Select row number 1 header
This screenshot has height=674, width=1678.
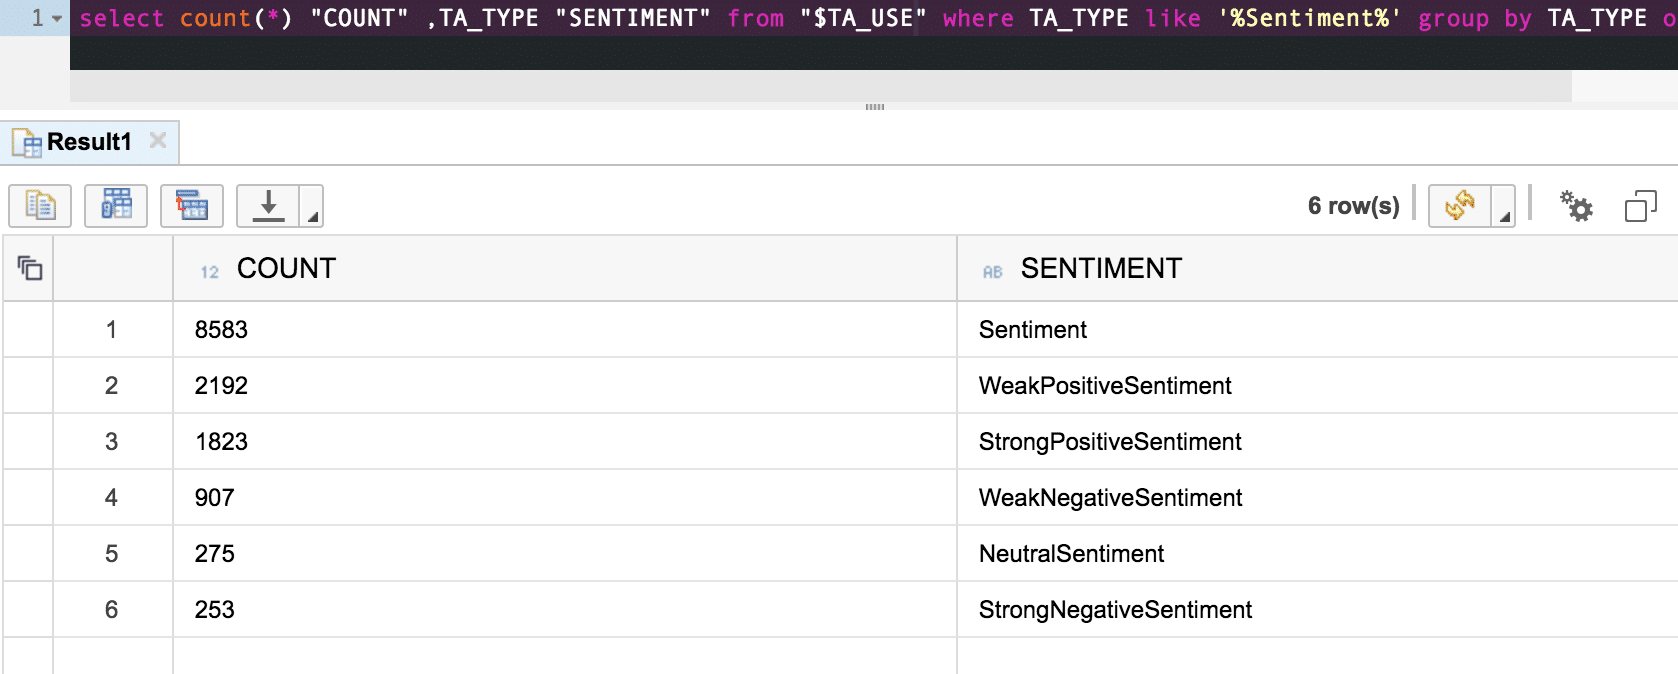coord(111,330)
